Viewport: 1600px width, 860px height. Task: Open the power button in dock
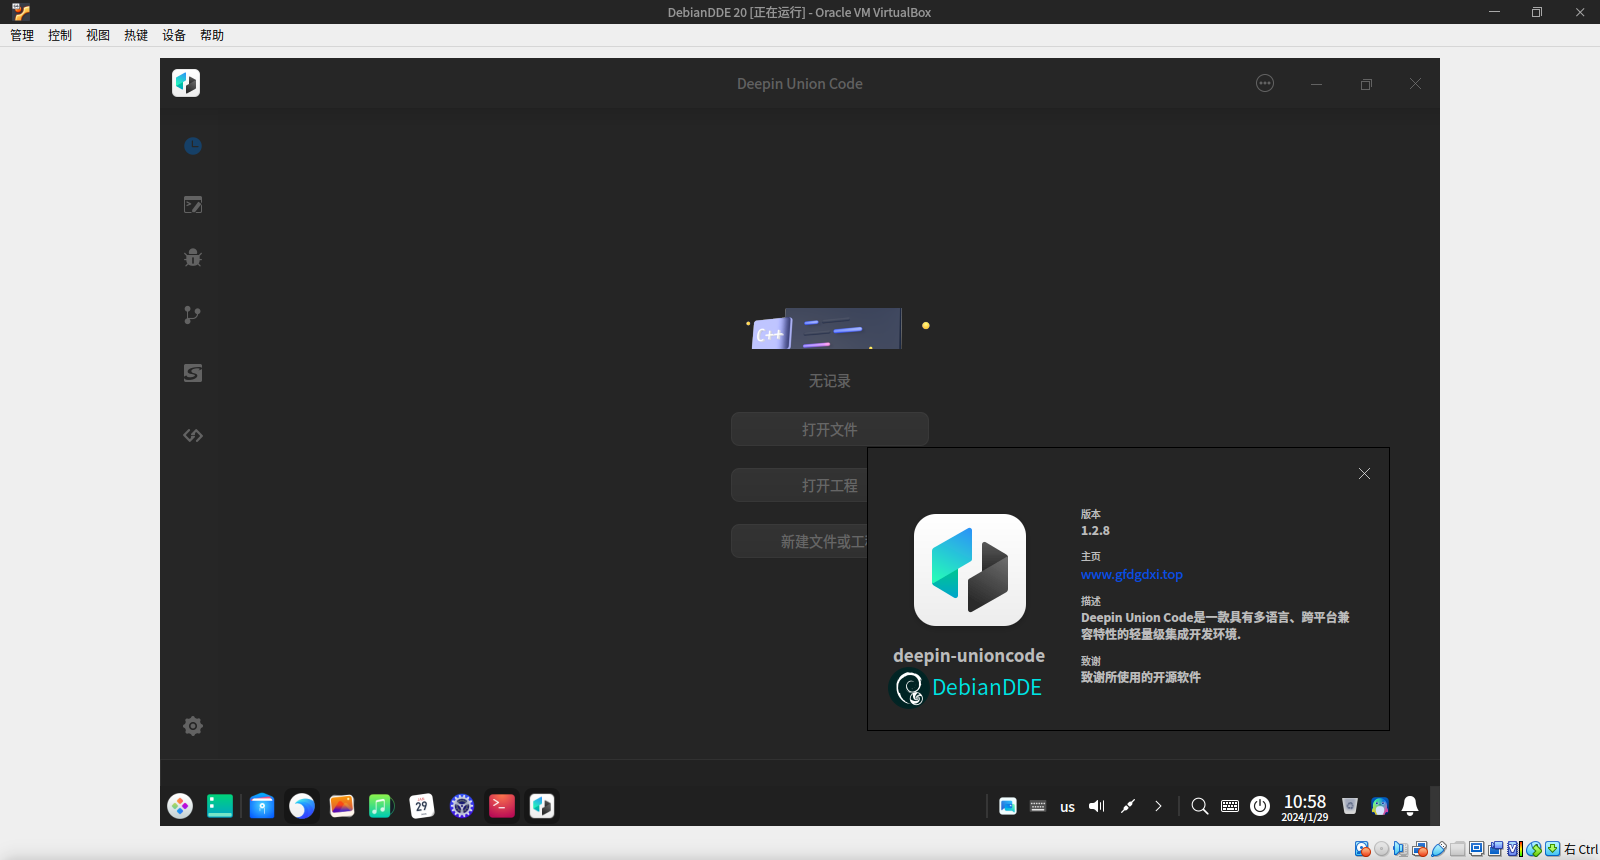(1260, 806)
